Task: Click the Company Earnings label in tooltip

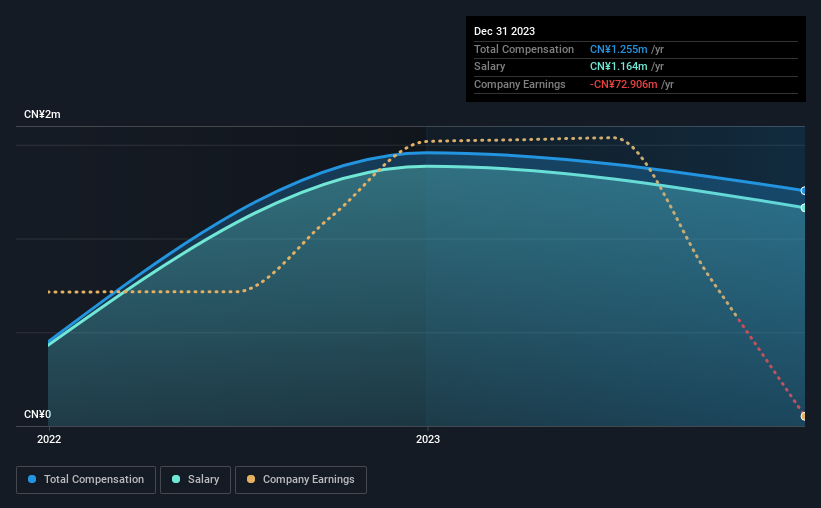Action: coord(519,84)
